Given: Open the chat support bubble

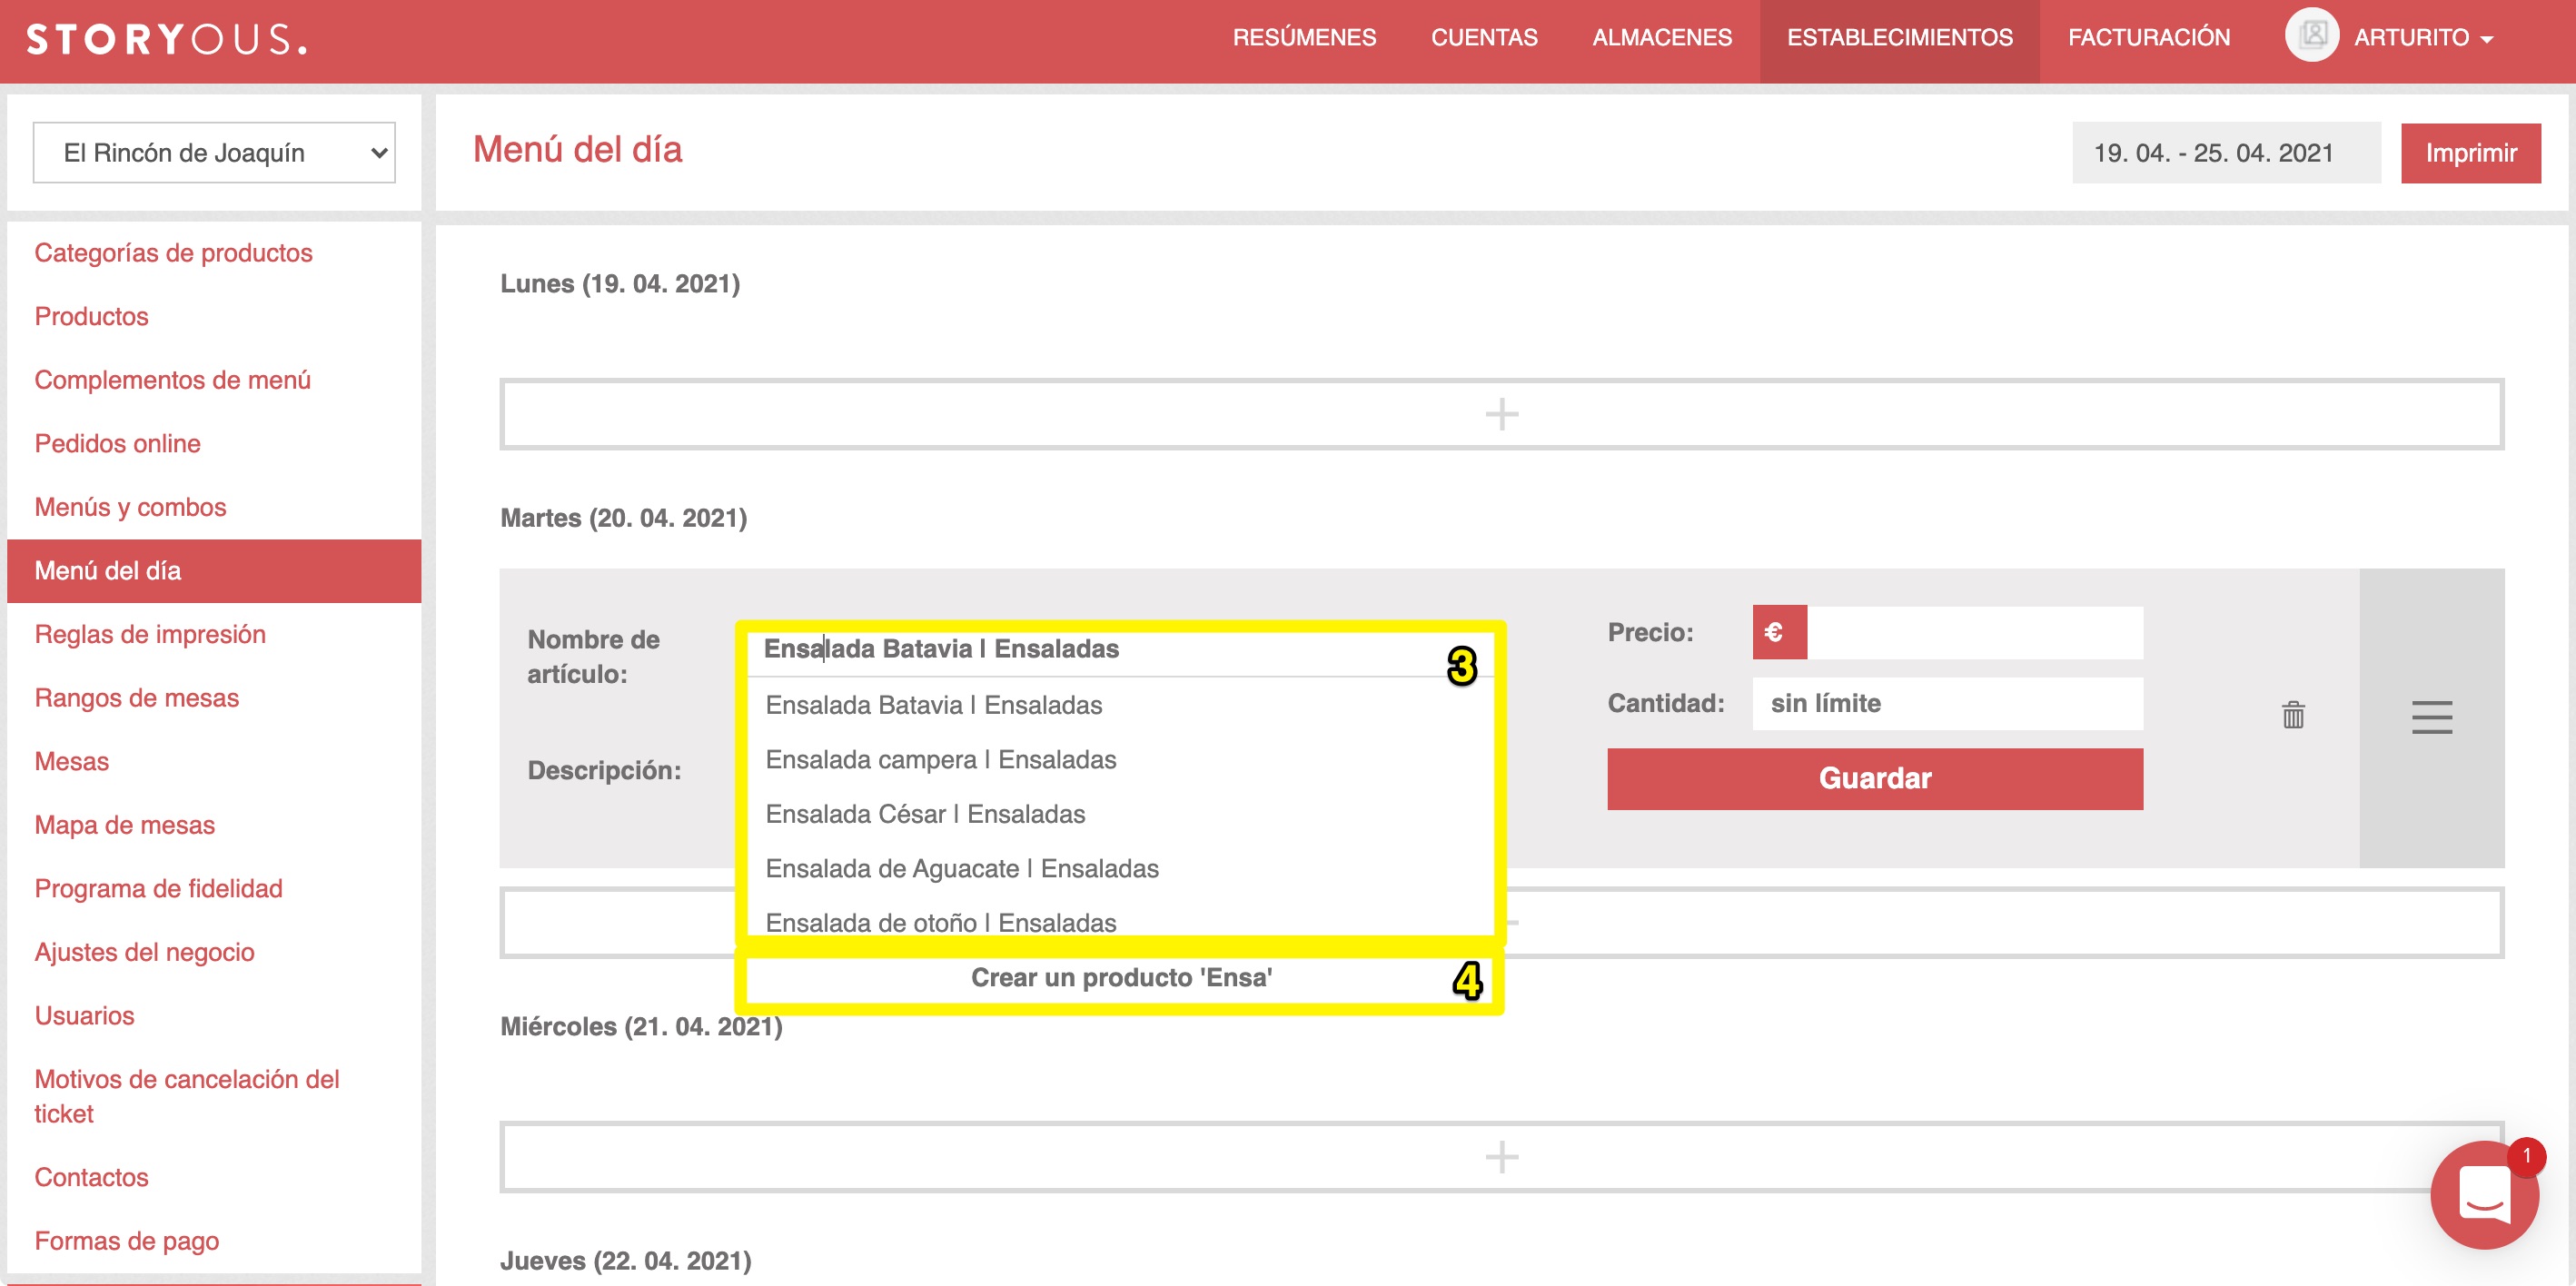Looking at the screenshot, I should [2483, 1194].
